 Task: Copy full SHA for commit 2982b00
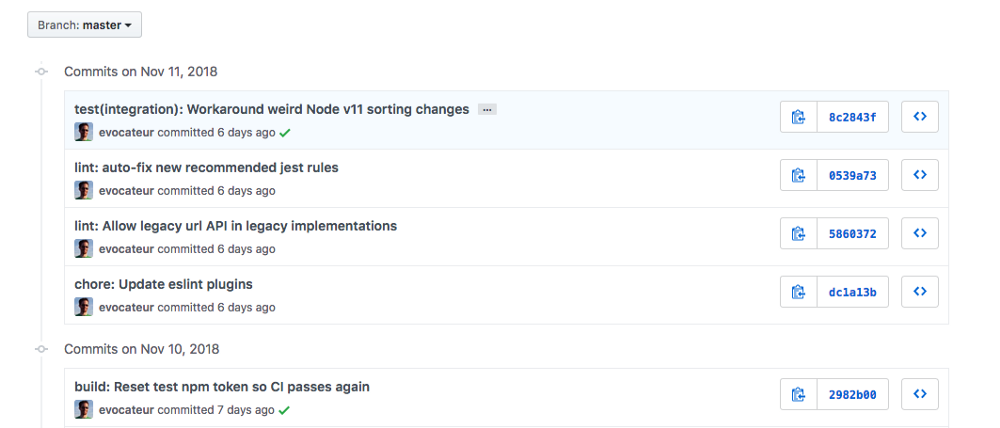tap(798, 394)
